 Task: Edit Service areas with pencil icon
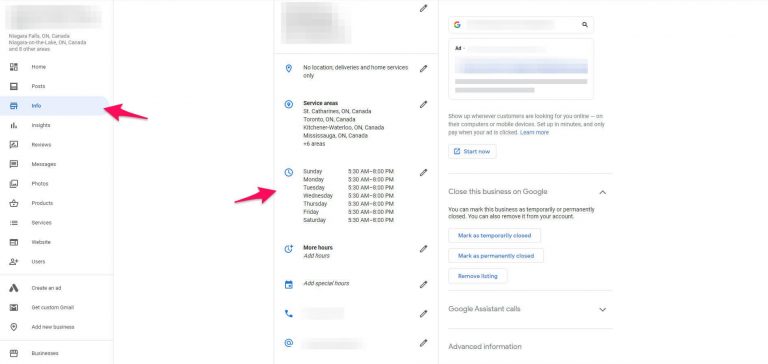423,104
